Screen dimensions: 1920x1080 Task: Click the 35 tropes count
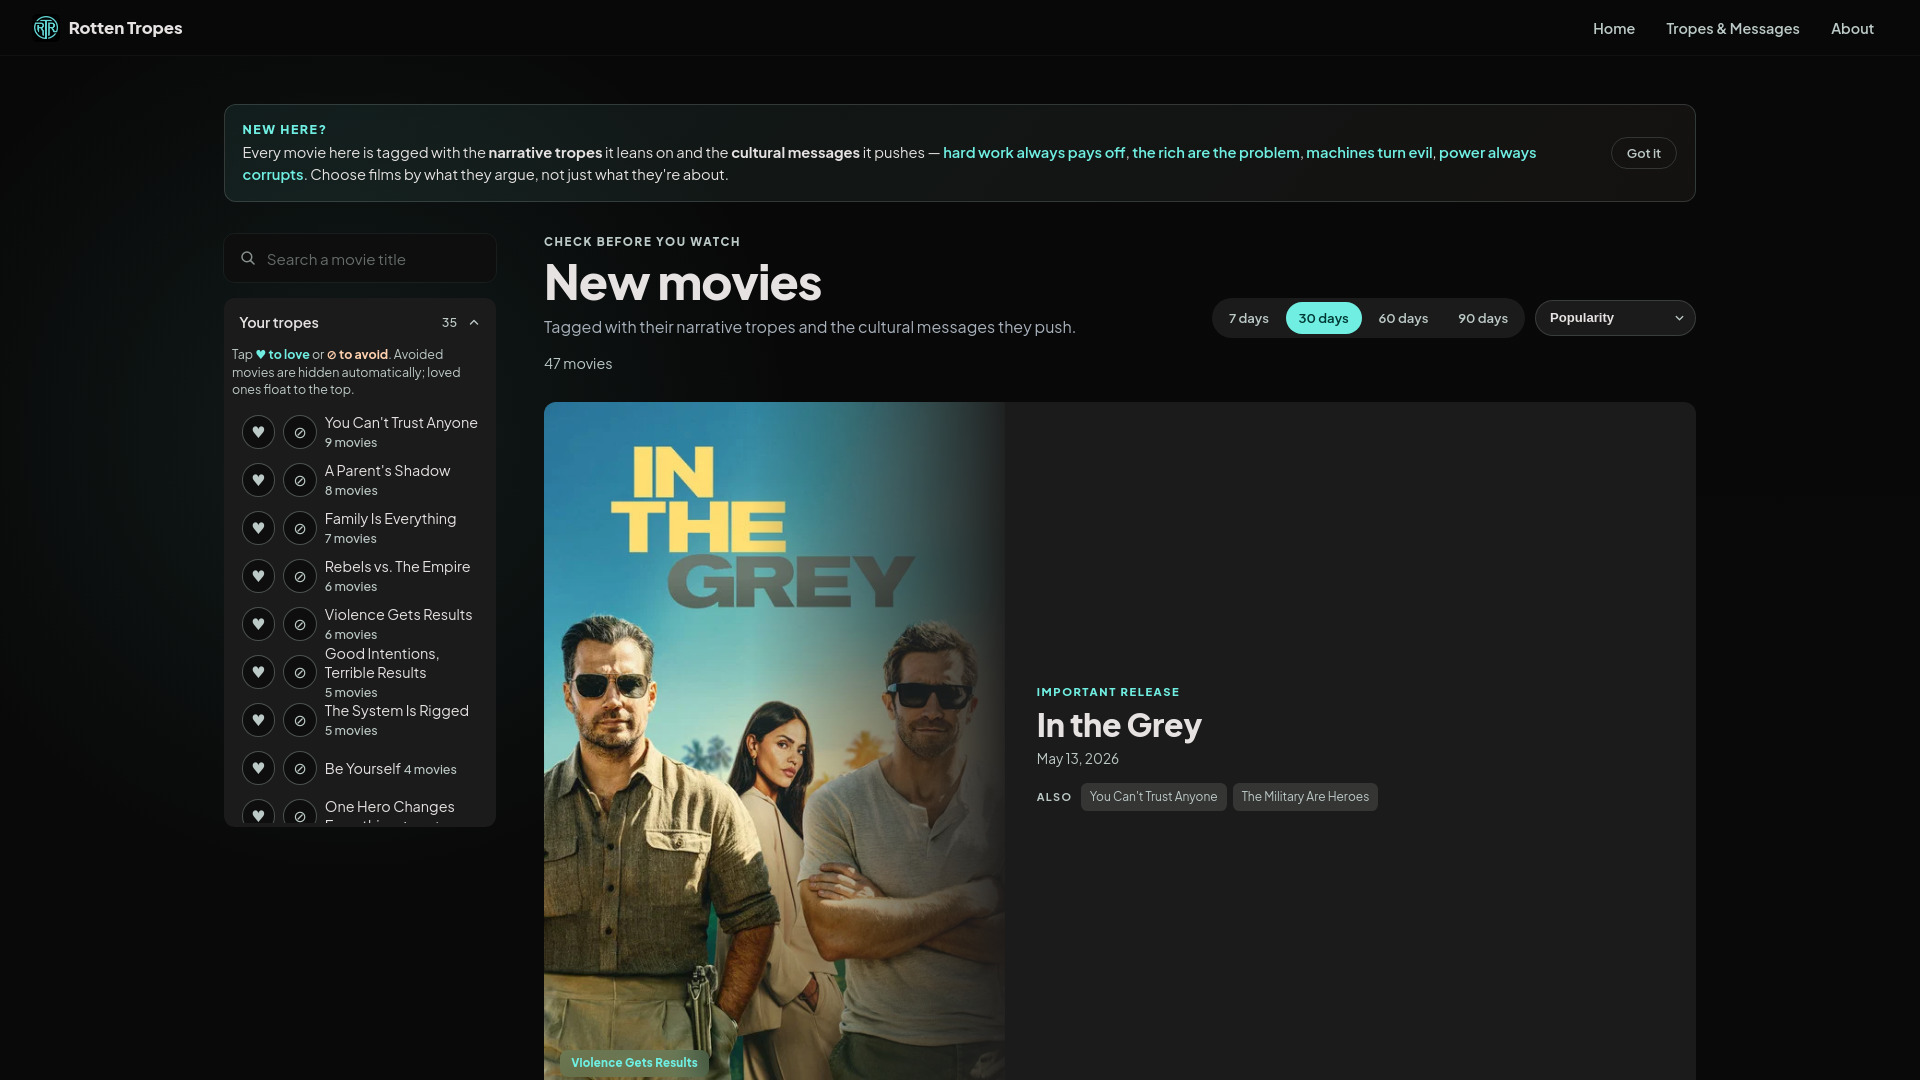tap(449, 323)
